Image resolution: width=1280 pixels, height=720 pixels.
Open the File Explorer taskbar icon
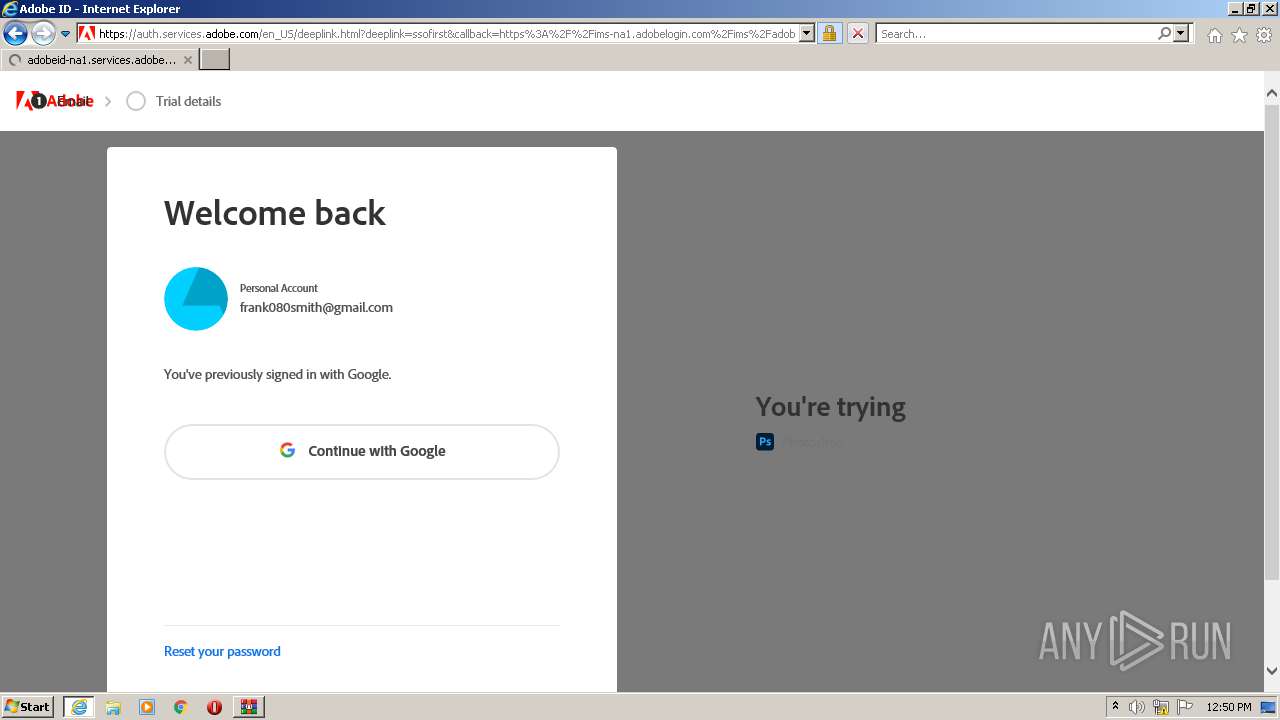(113, 707)
